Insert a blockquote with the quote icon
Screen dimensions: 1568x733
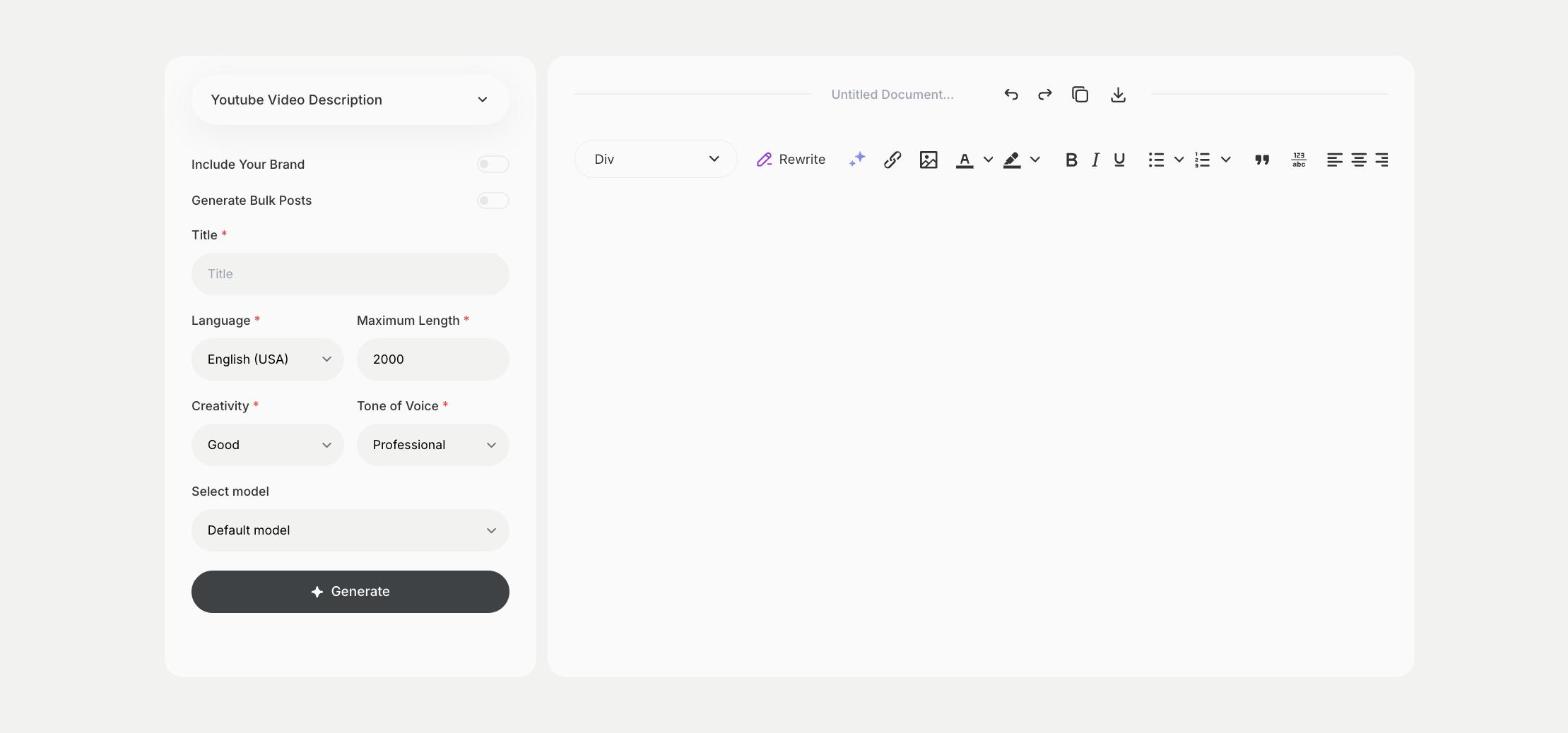click(x=1262, y=160)
